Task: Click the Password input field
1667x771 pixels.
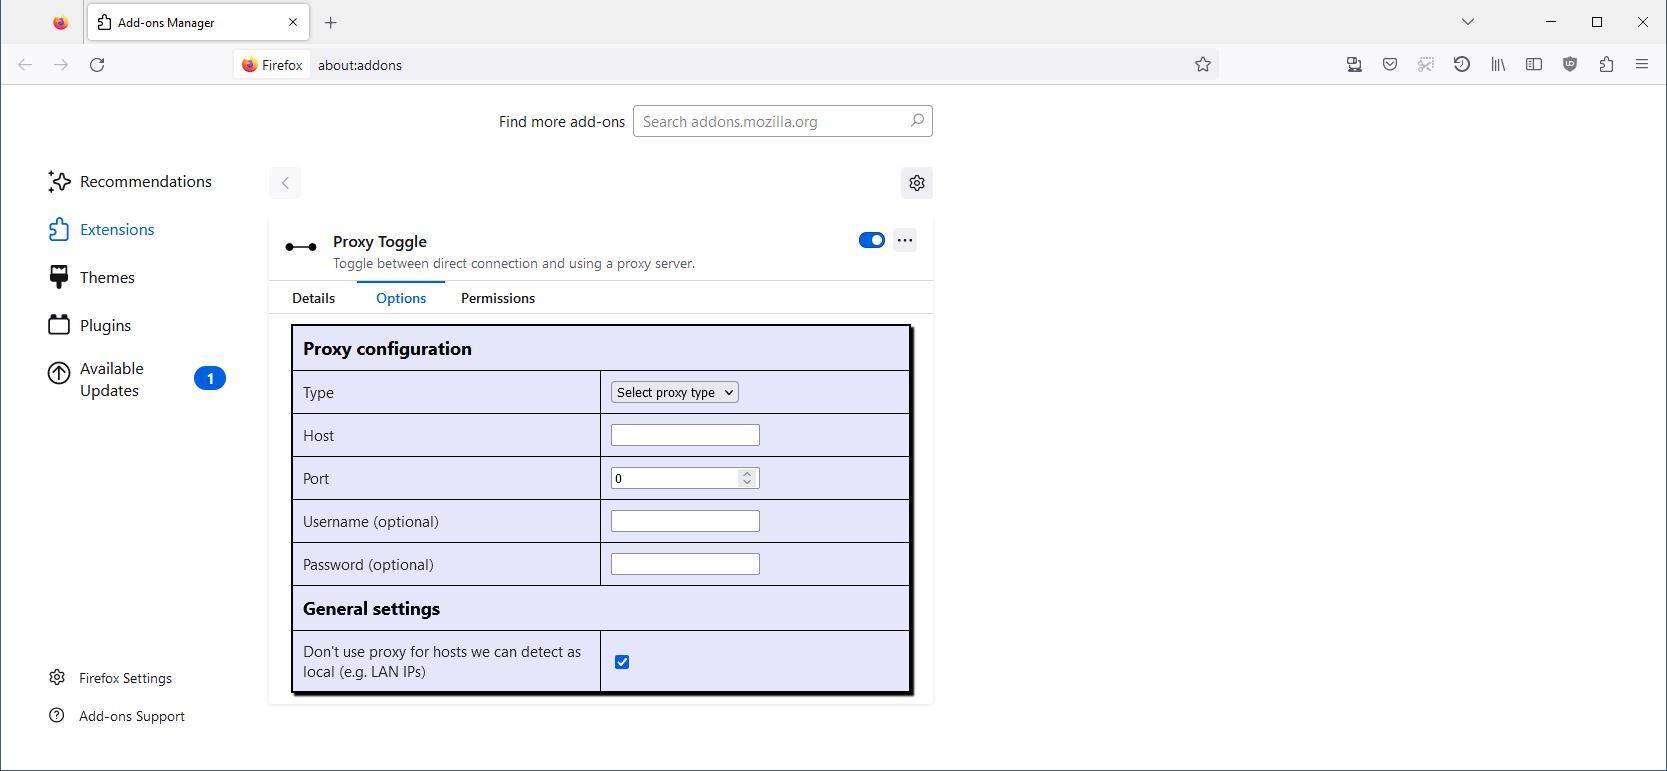Action: point(685,564)
